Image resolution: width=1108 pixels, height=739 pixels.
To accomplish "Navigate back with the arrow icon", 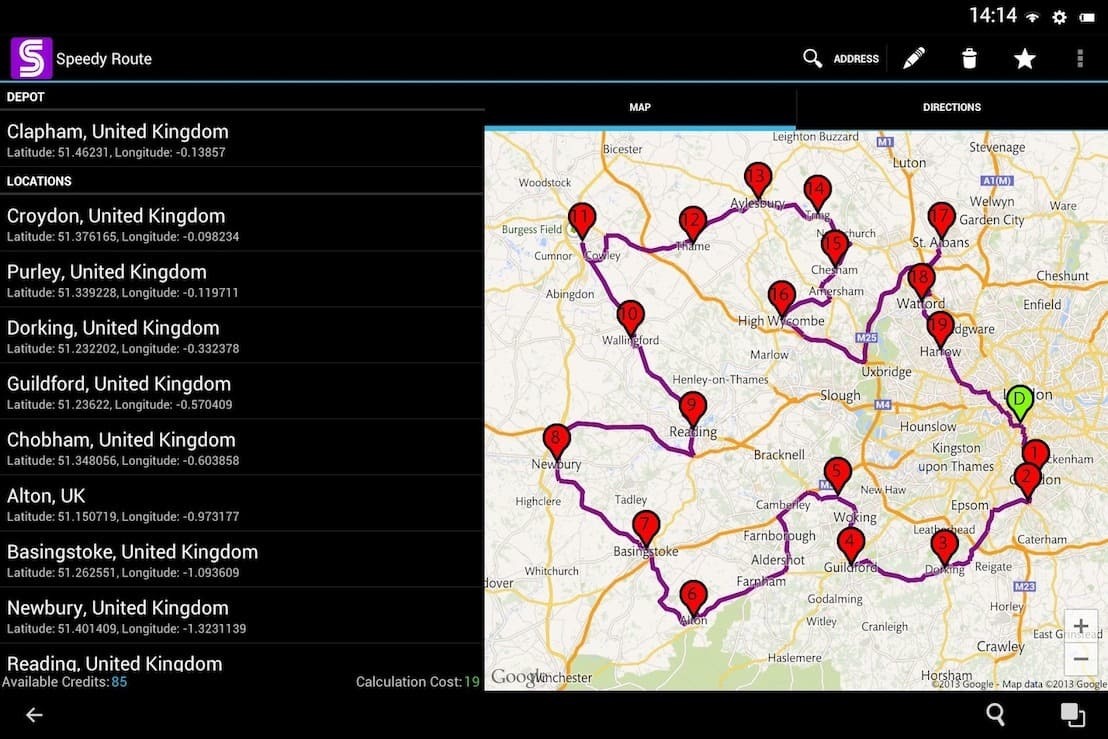I will [34, 714].
